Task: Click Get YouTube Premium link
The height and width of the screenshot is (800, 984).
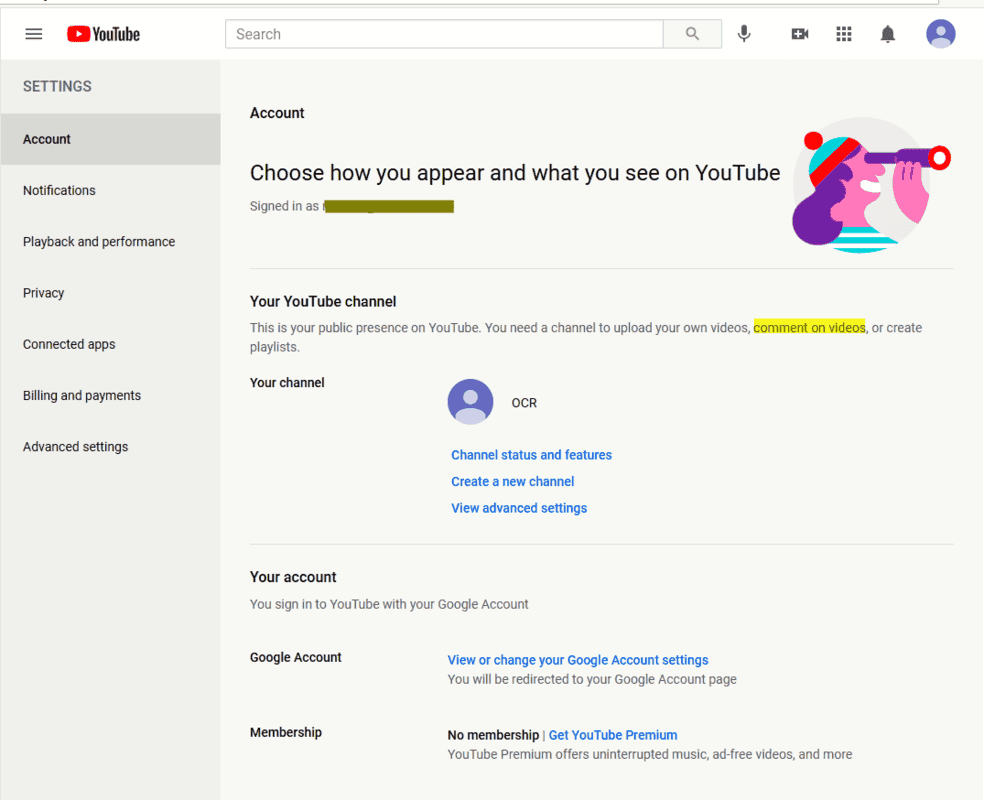Action: point(612,735)
